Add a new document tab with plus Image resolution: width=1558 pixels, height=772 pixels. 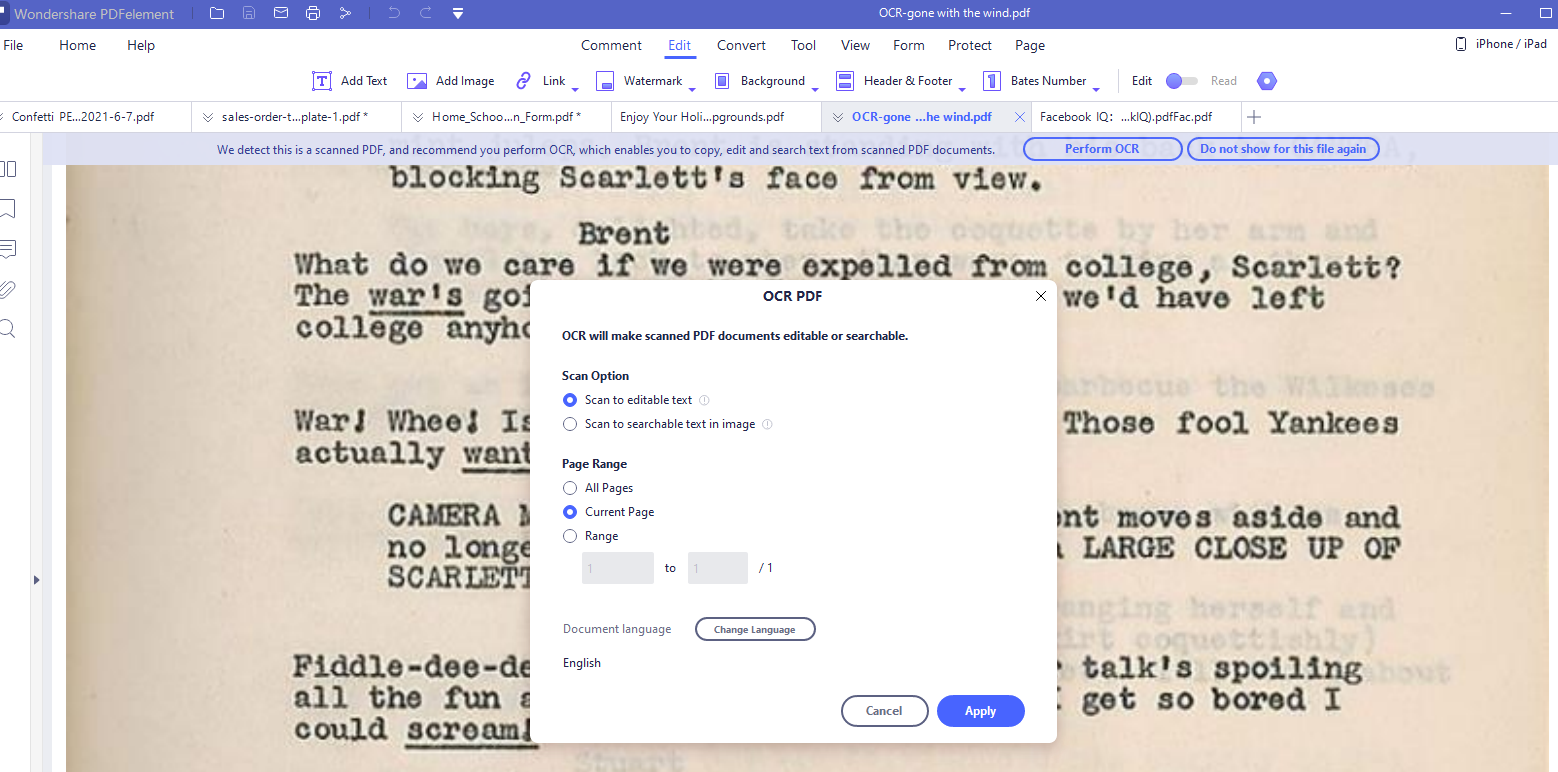[x=1254, y=117]
